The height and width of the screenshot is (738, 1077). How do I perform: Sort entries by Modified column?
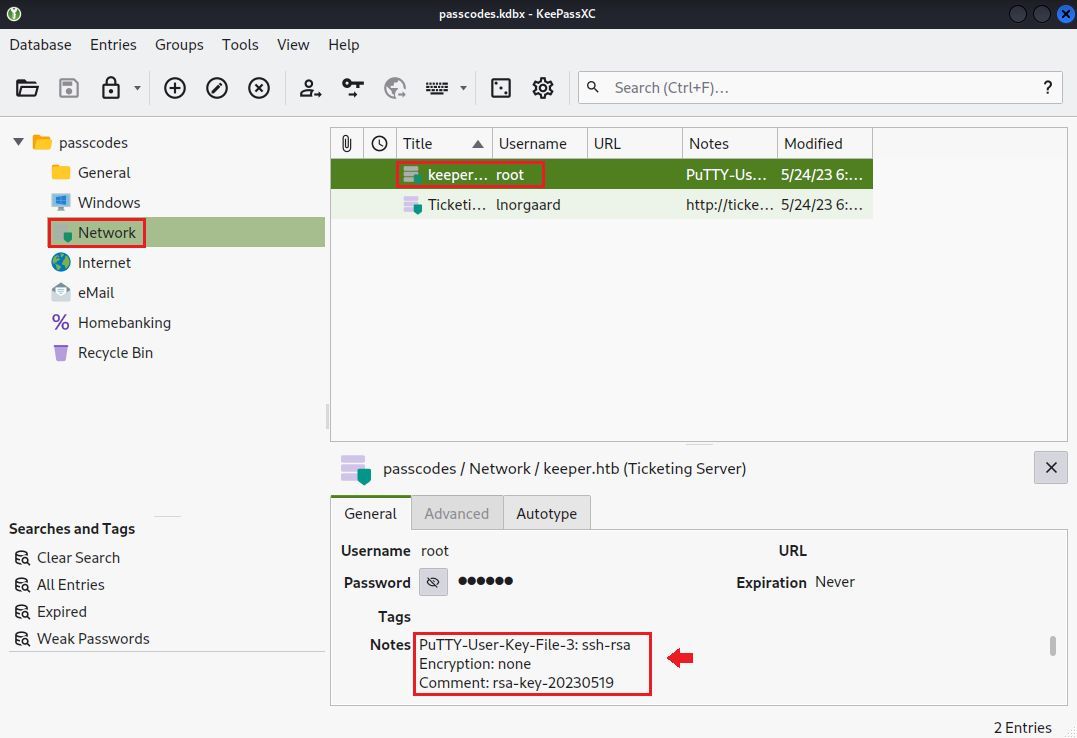click(825, 144)
